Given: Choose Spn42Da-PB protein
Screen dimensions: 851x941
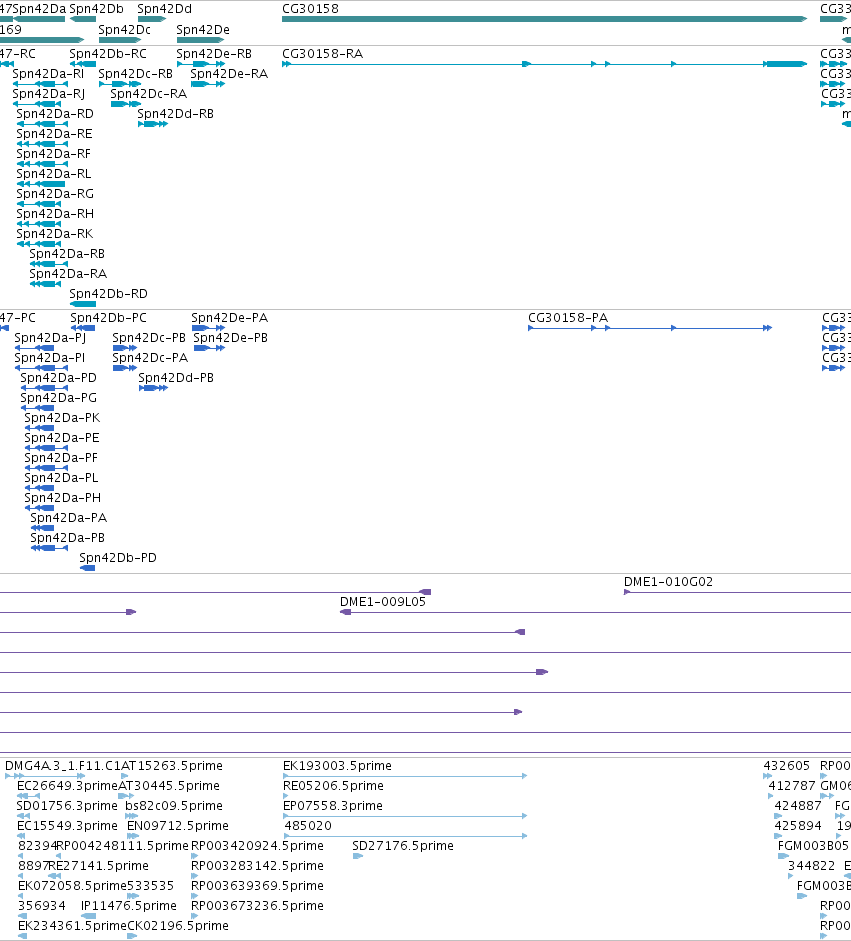Looking at the screenshot, I should (67, 538).
